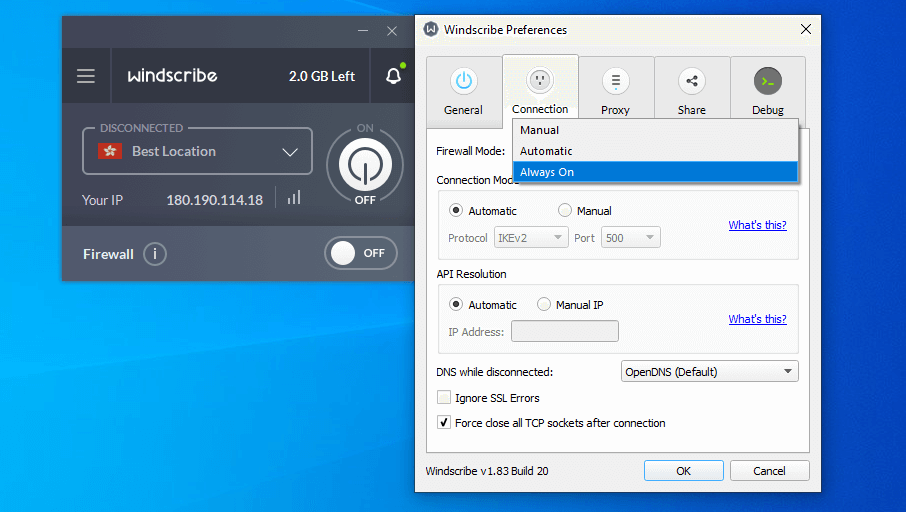
Task: Click the Firewall label in Windscribe
Action: pos(108,254)
